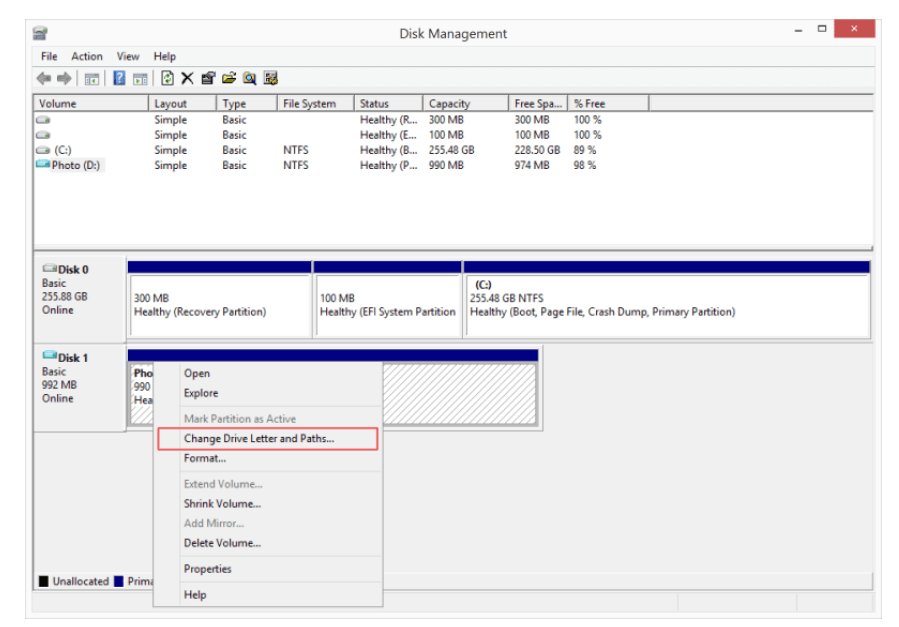Viewport: 899px width, 627px height.
Task: Click Explore in the context menu
Action: [200, 393]
